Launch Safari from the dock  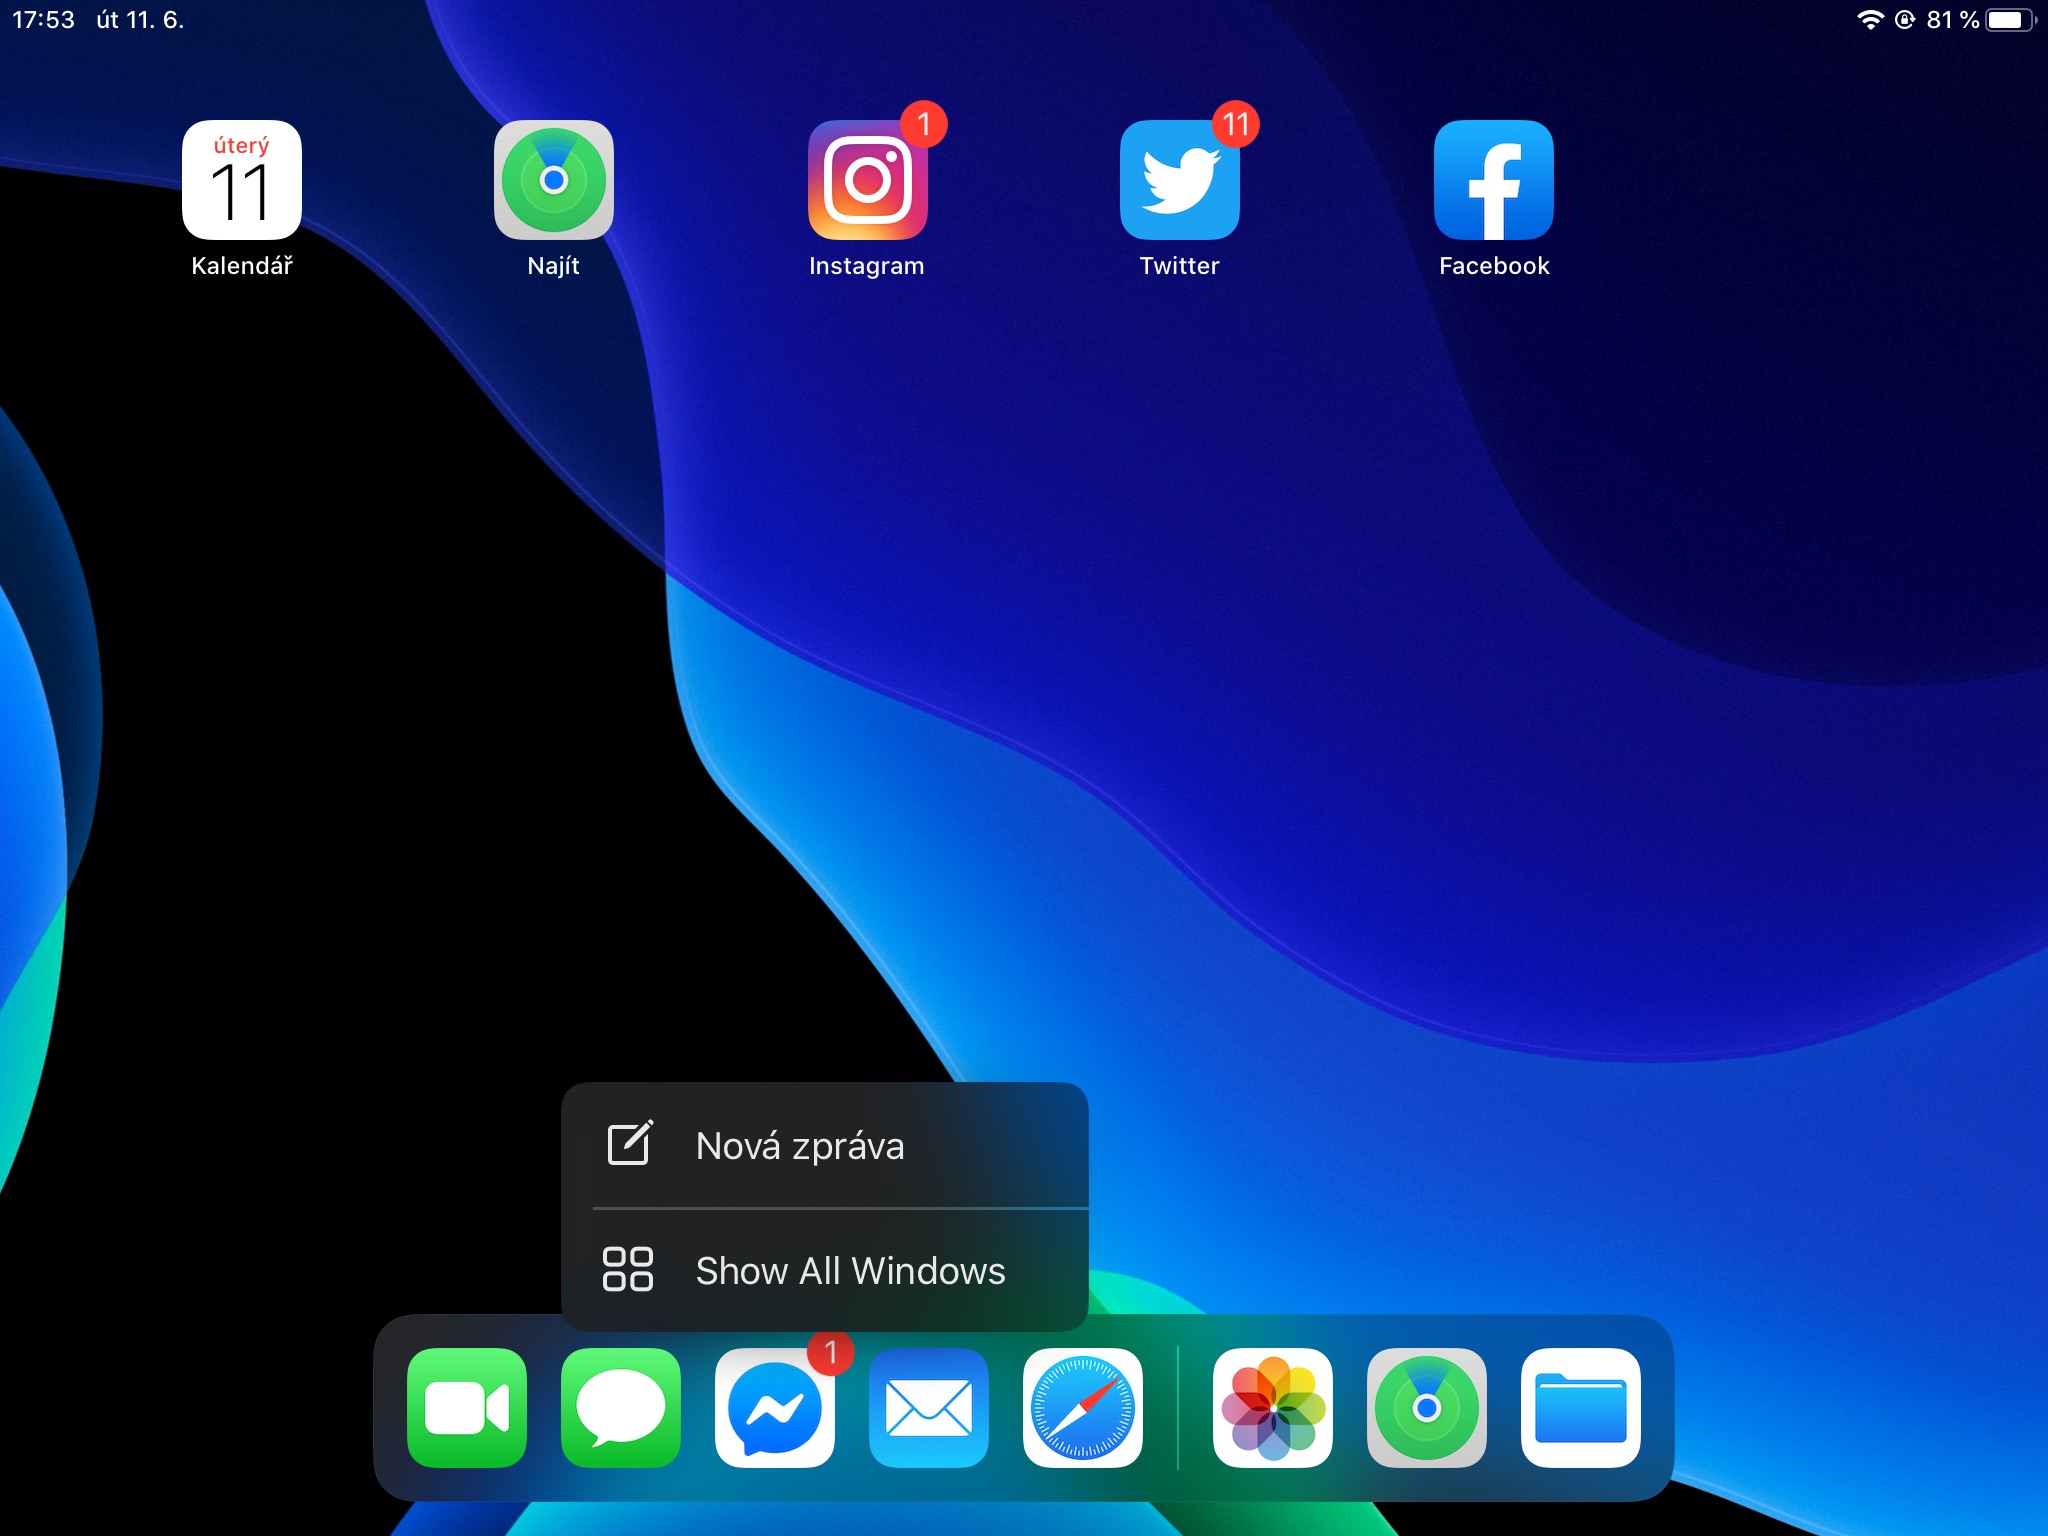[1083, 1408]
